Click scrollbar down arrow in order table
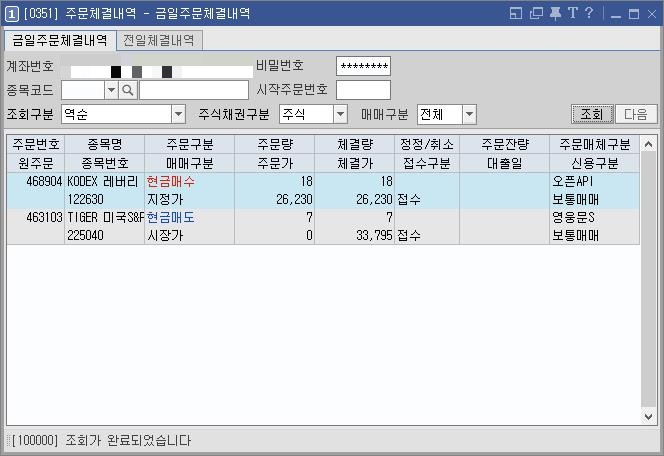The image size is (664, 456). click(x=648, y=416)
